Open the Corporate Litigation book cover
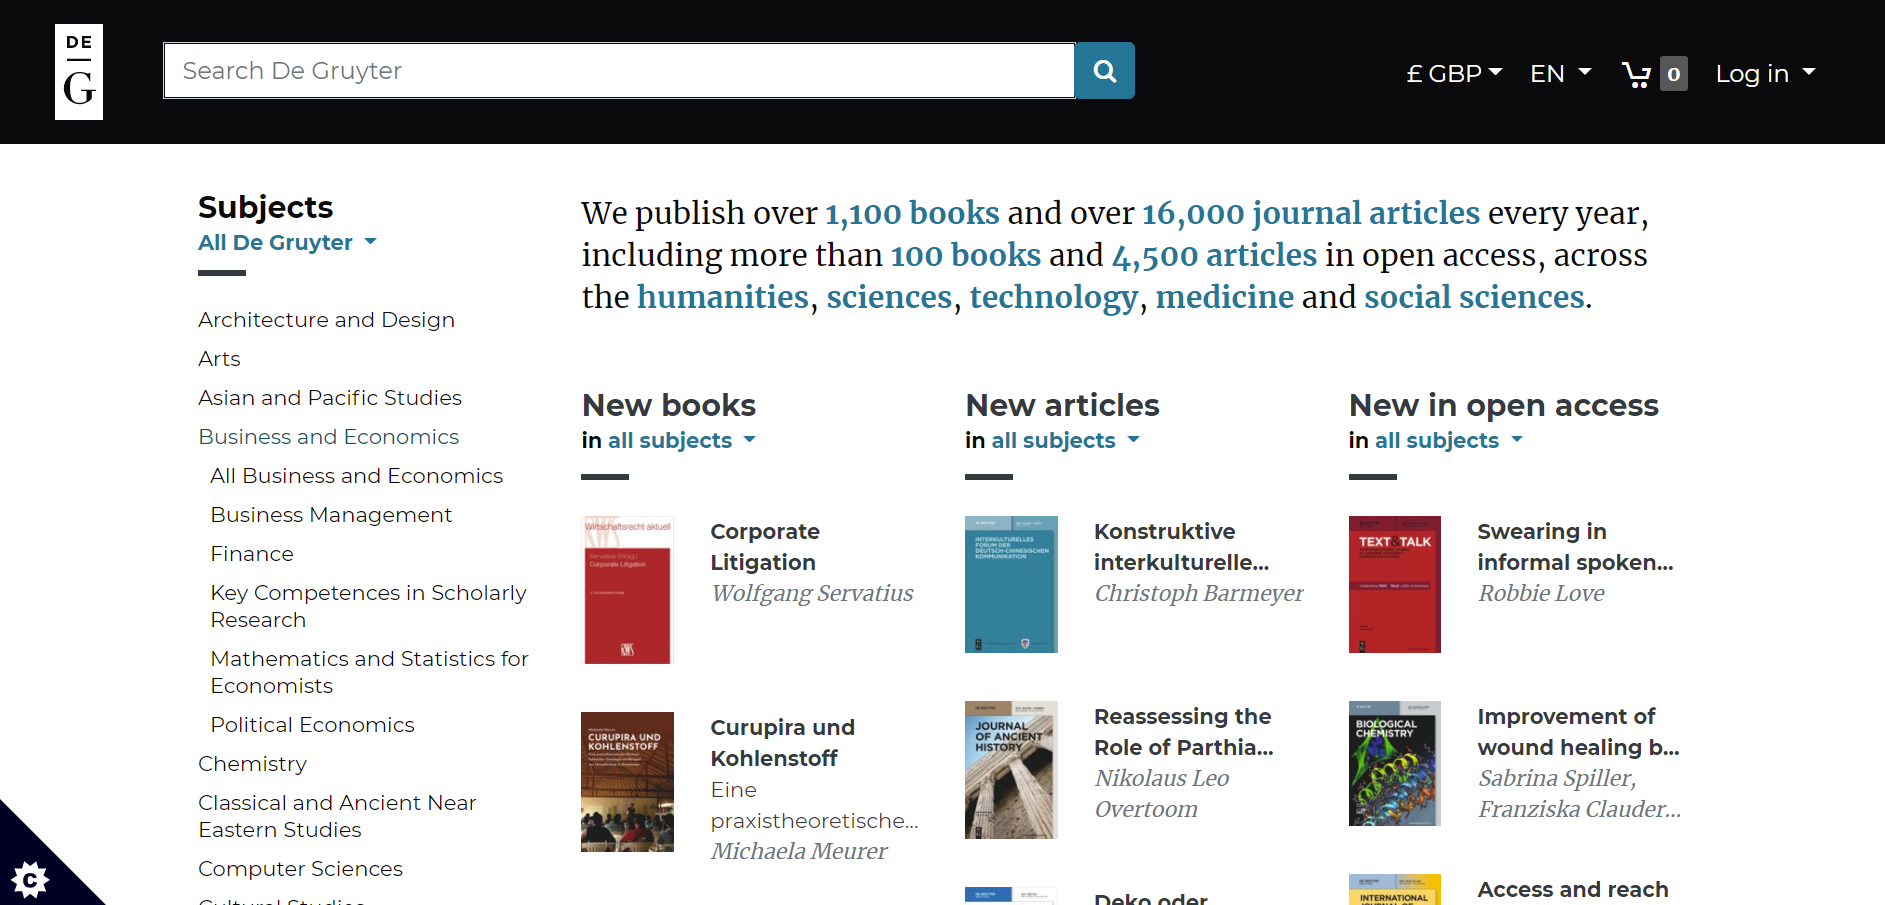The height and width of the screenshot is (905, 1885). [627, 590]
